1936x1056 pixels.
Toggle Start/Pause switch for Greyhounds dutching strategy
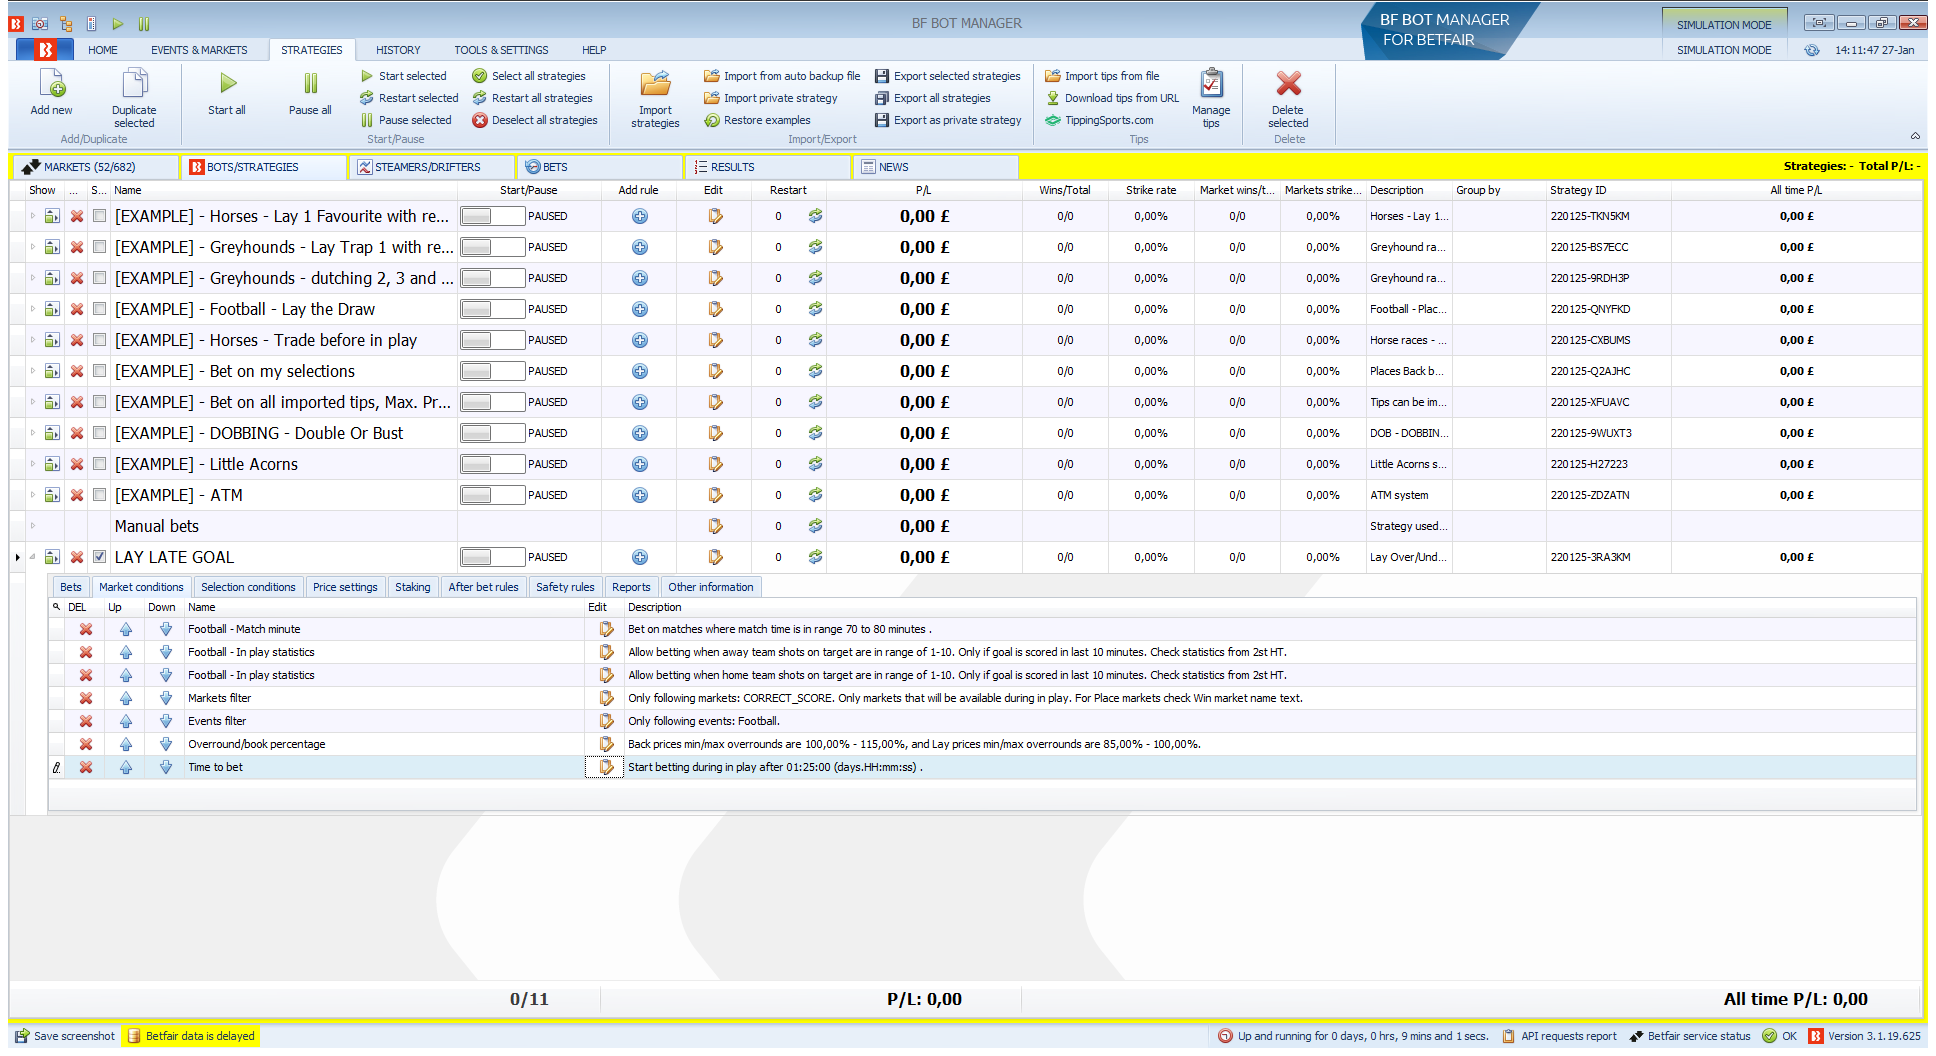(492, 278)
